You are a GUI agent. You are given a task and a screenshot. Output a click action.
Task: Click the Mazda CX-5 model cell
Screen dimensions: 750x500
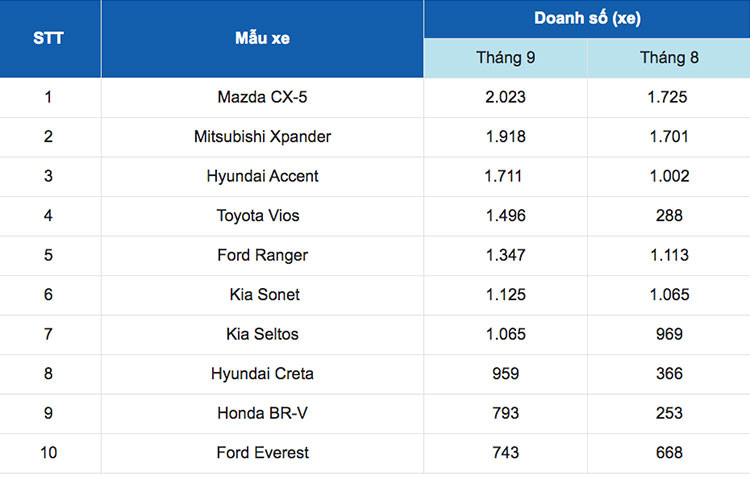coord(262,97)
